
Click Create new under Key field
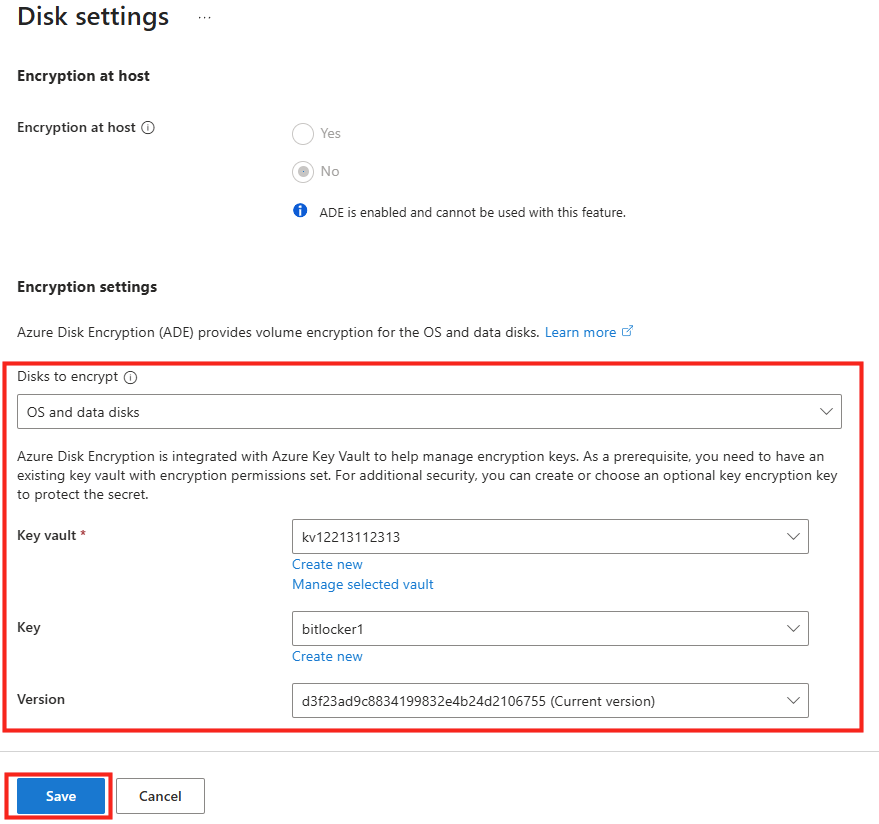[x=327, y=657]
